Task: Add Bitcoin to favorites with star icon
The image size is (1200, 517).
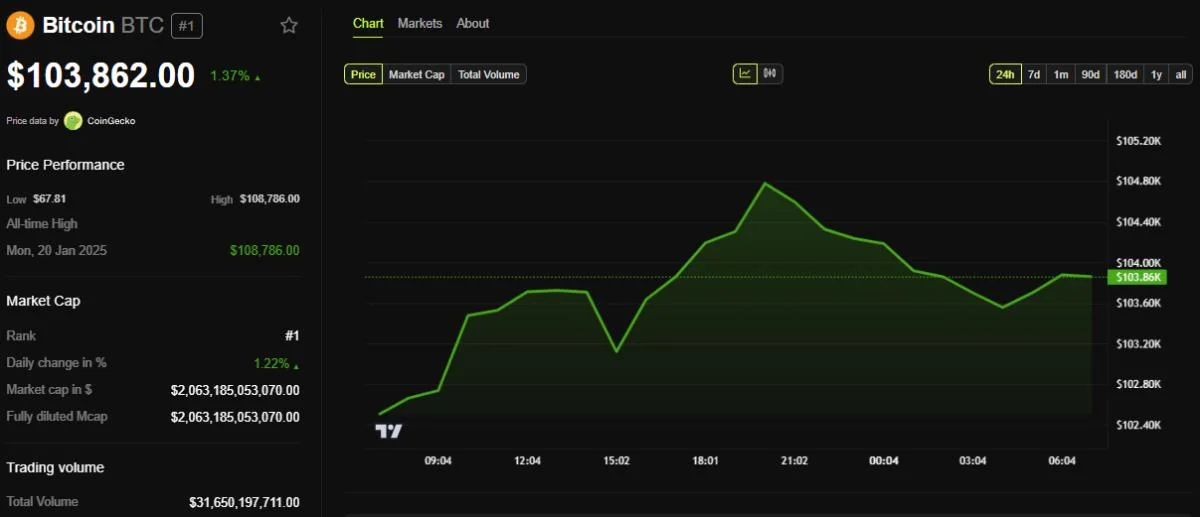Action: click(x=289, y=26)
